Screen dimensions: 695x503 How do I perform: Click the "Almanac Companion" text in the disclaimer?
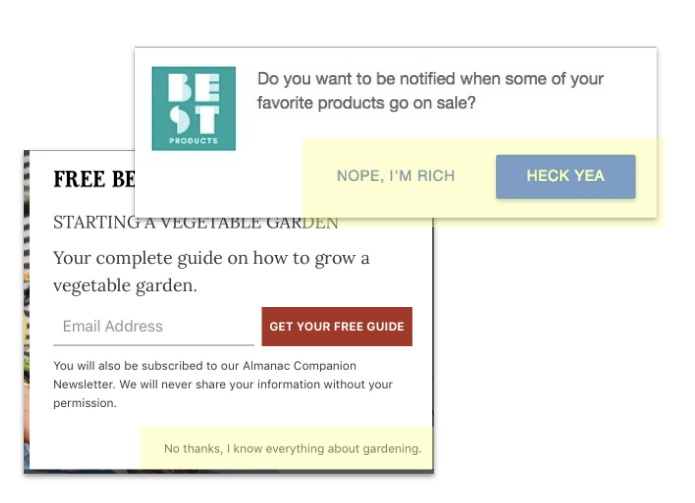tap(299, 366)
